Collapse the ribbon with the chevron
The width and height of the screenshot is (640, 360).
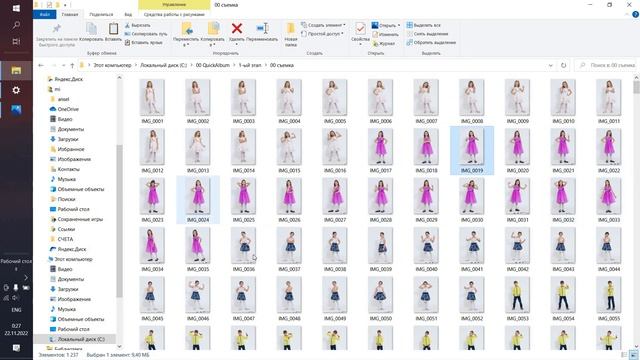point(627,15)
